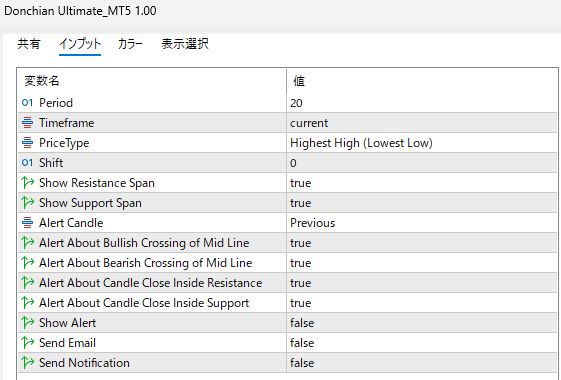Click the boolean arrow icon beside Show Resistance Span
This screenshot has height=380, width=561.
point(27,183)
